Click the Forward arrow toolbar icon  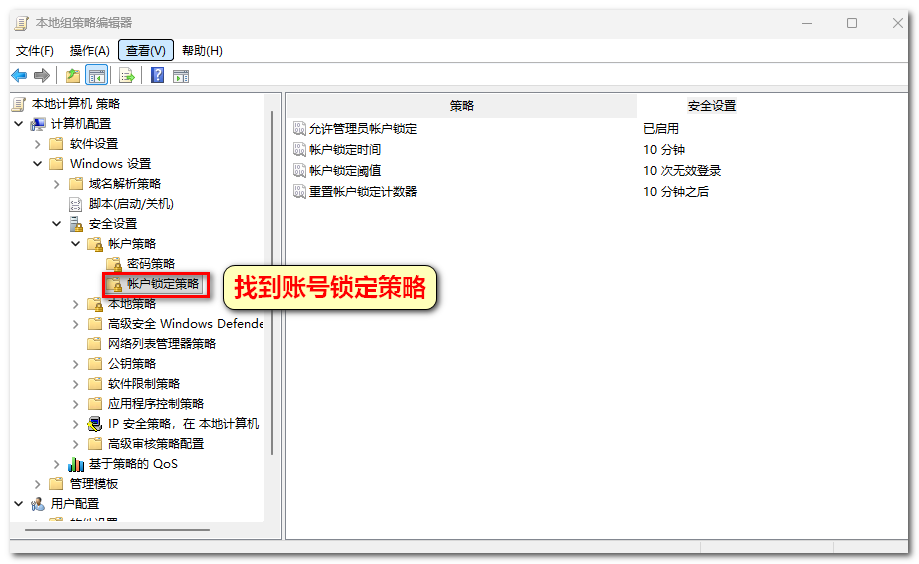coord(41,76)
